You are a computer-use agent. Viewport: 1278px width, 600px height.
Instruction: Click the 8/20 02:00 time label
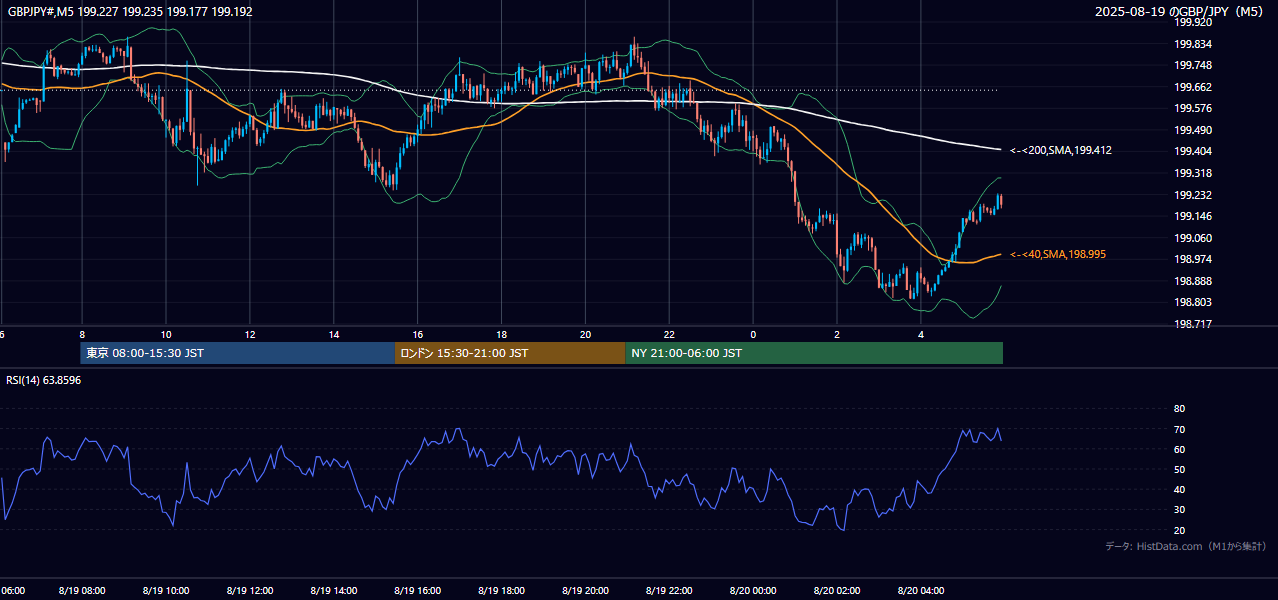837,591
